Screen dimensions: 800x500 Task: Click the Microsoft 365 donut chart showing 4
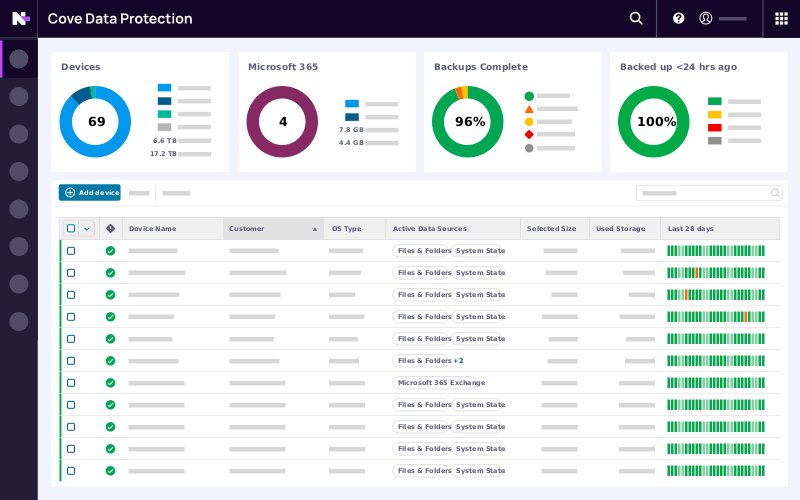(282, 121)
